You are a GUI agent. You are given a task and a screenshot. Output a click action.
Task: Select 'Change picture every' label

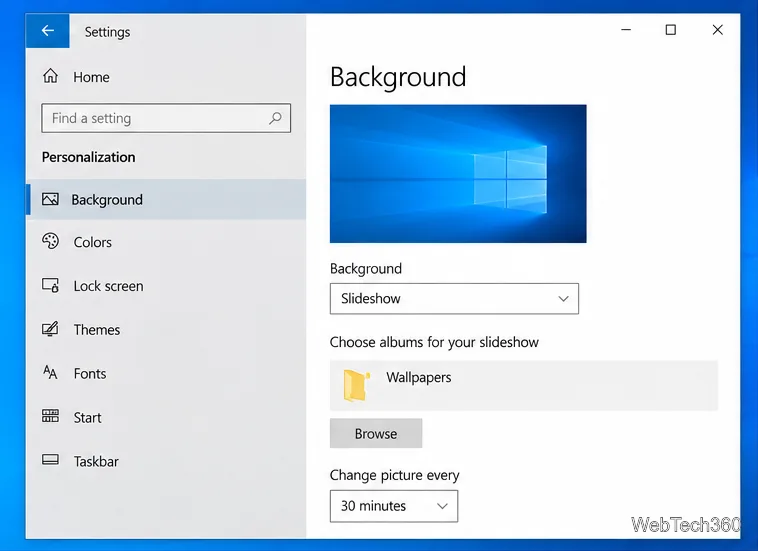394,475
